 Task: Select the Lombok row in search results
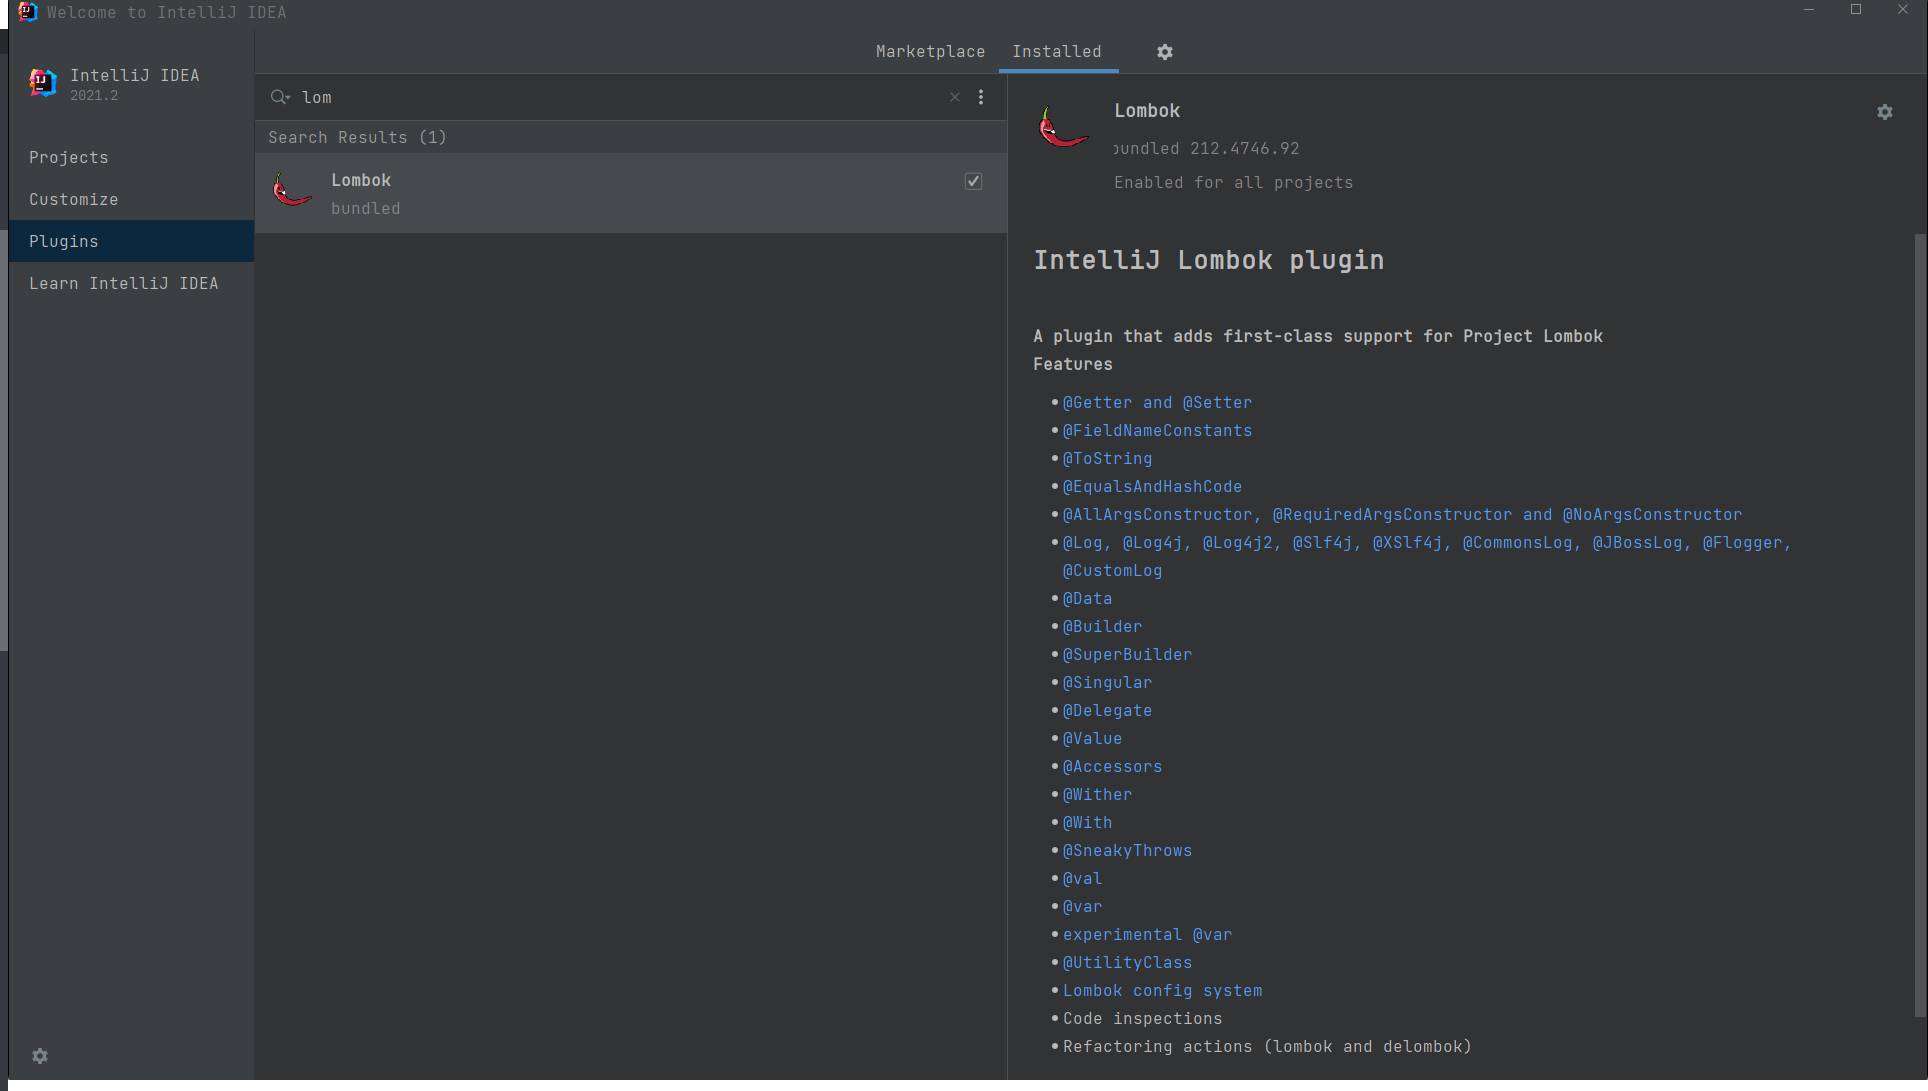tap(631, 193)
